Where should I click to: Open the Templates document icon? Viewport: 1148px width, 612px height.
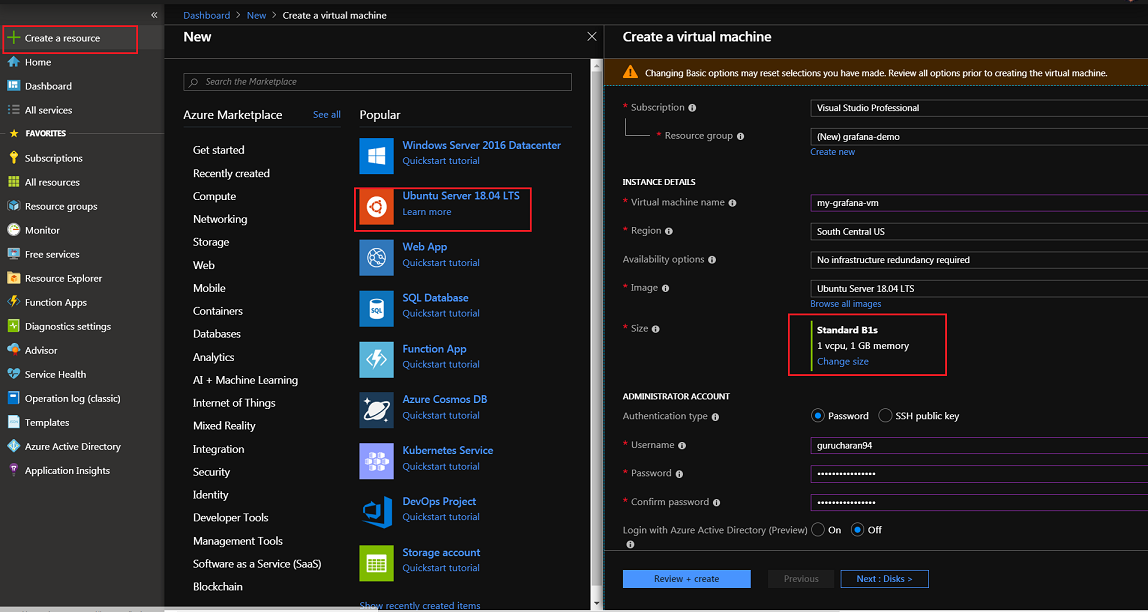13,422
